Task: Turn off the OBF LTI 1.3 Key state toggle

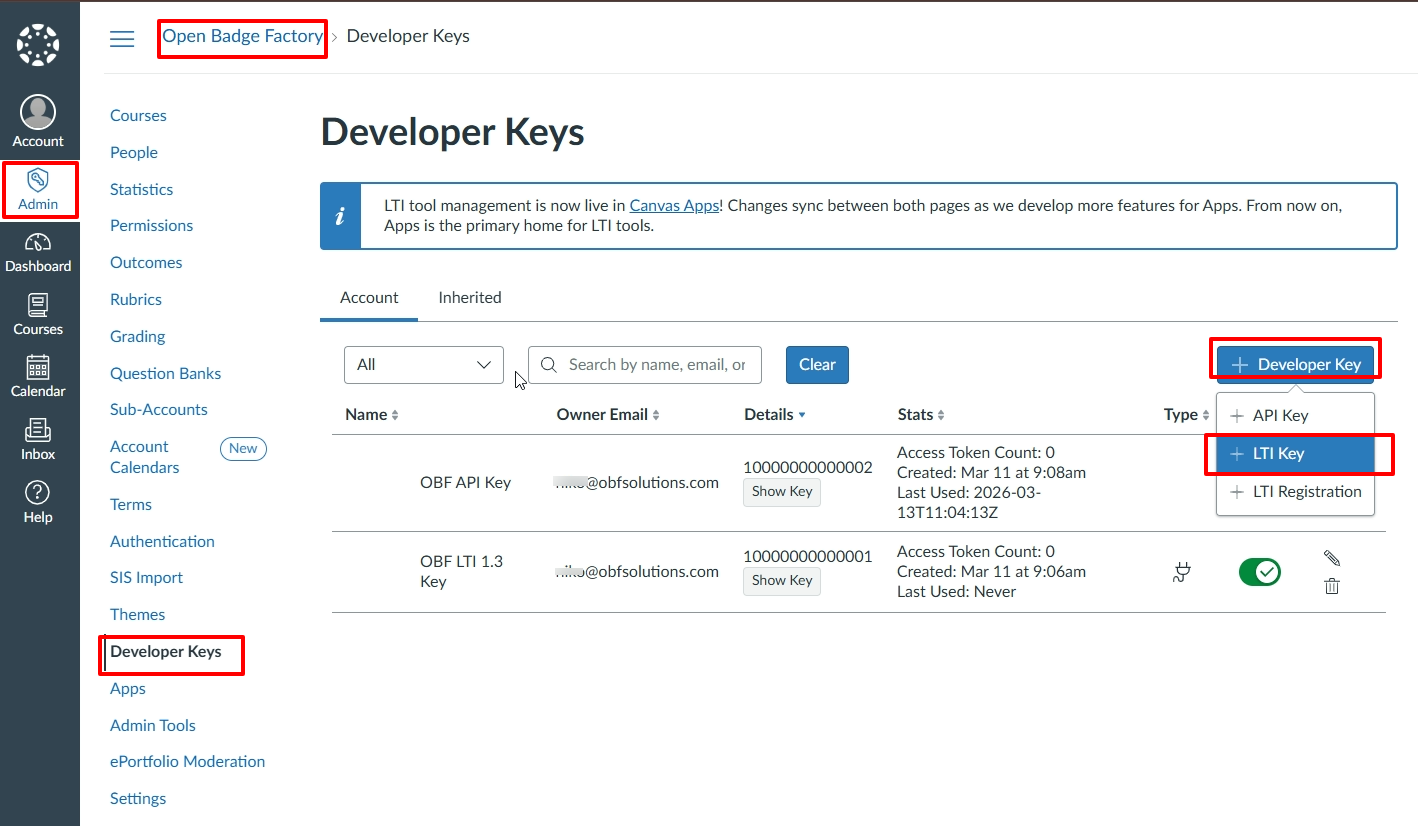Action: pos(1260,572)
